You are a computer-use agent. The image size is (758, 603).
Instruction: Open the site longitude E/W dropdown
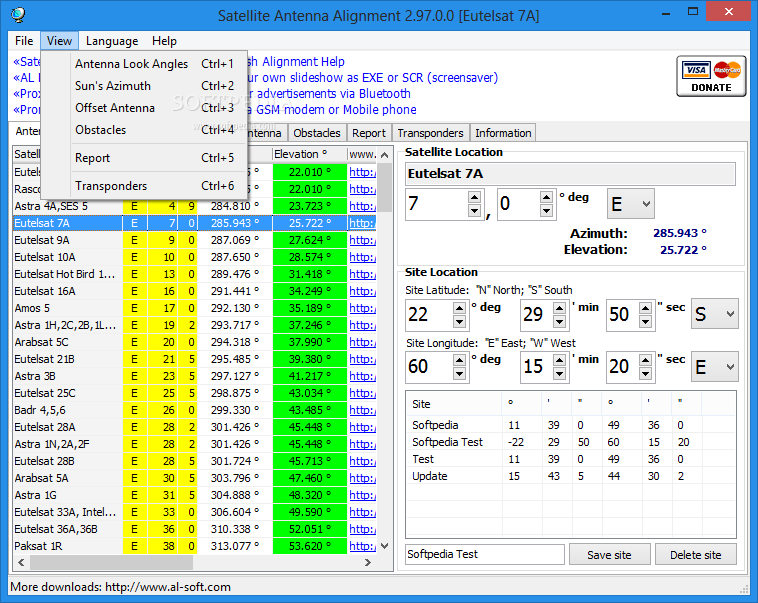click(x=714, y=367)
